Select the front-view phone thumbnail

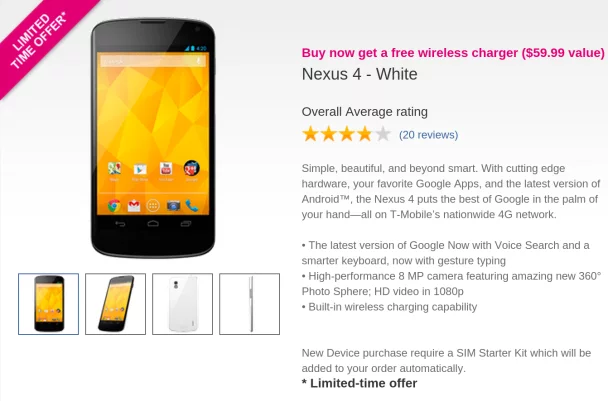click(48, 304)
